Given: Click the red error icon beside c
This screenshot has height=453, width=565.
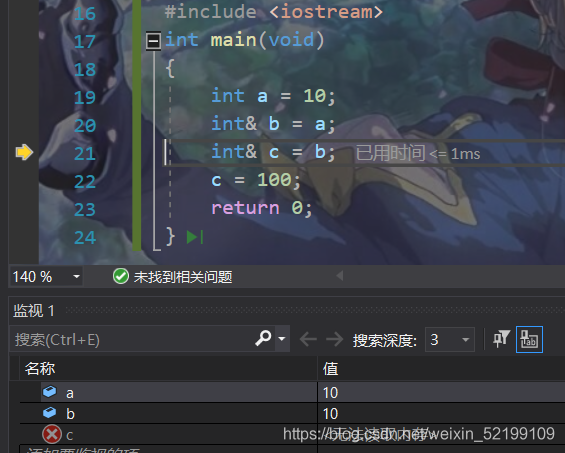Looking at the screenshot, I should click(x=52, y=434).
